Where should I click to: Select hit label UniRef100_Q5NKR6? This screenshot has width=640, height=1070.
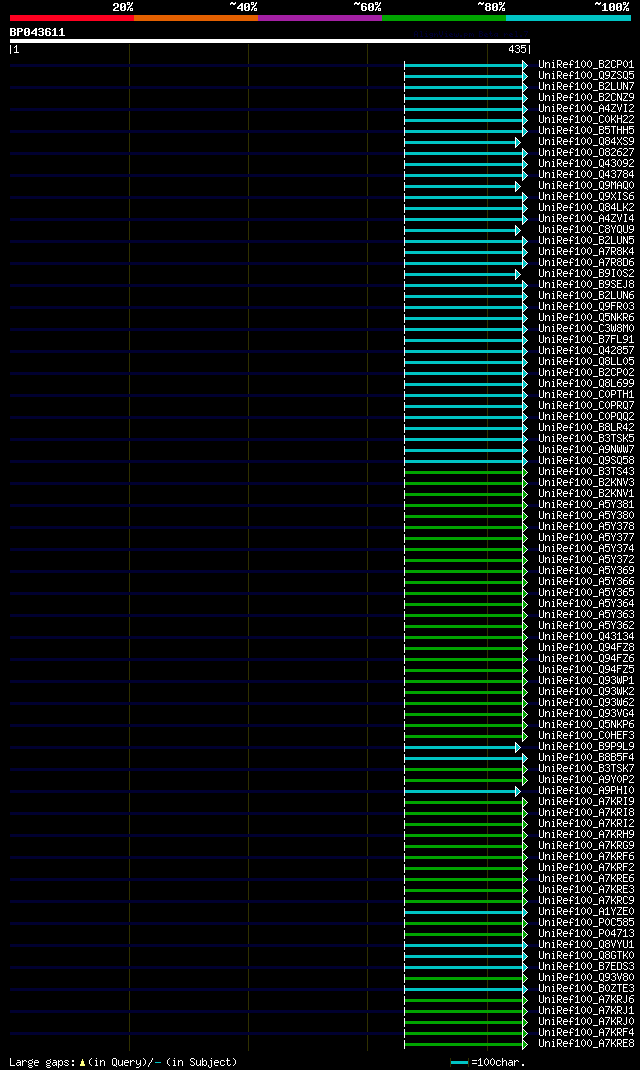[x=586, y=317]
